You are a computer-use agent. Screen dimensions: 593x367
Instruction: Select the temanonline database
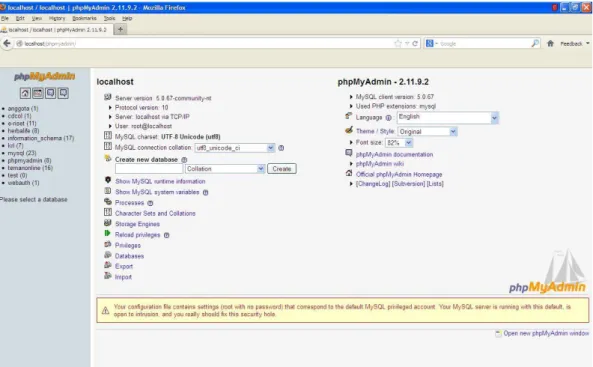point(30,168)
